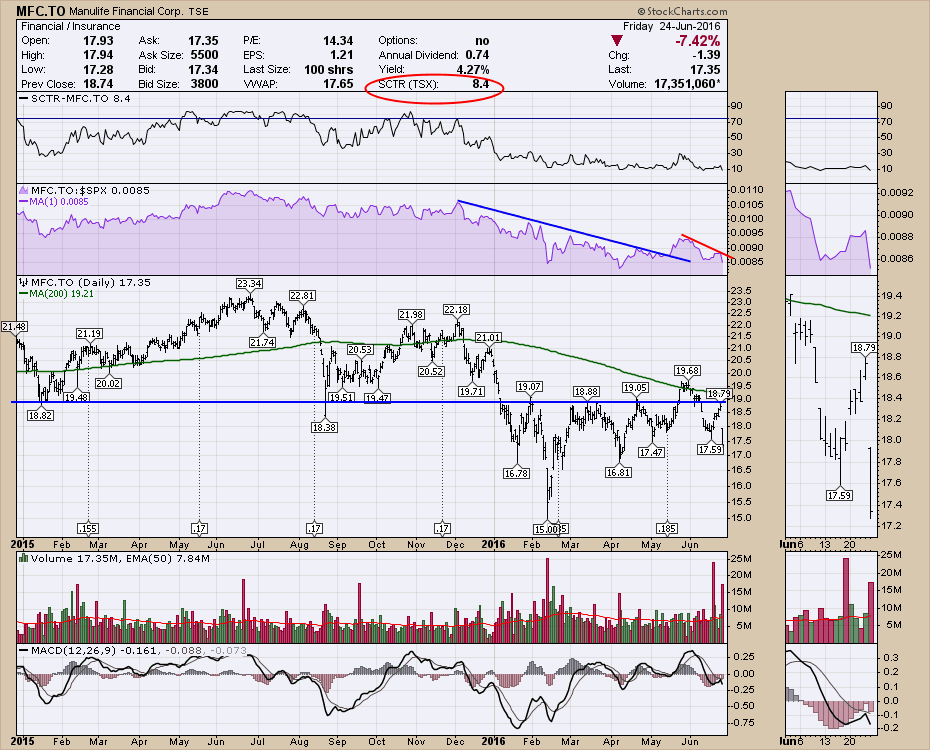Click the SCTR (TSX) value 8.4
Screen dimensions: 930x750
coord(480,84)
